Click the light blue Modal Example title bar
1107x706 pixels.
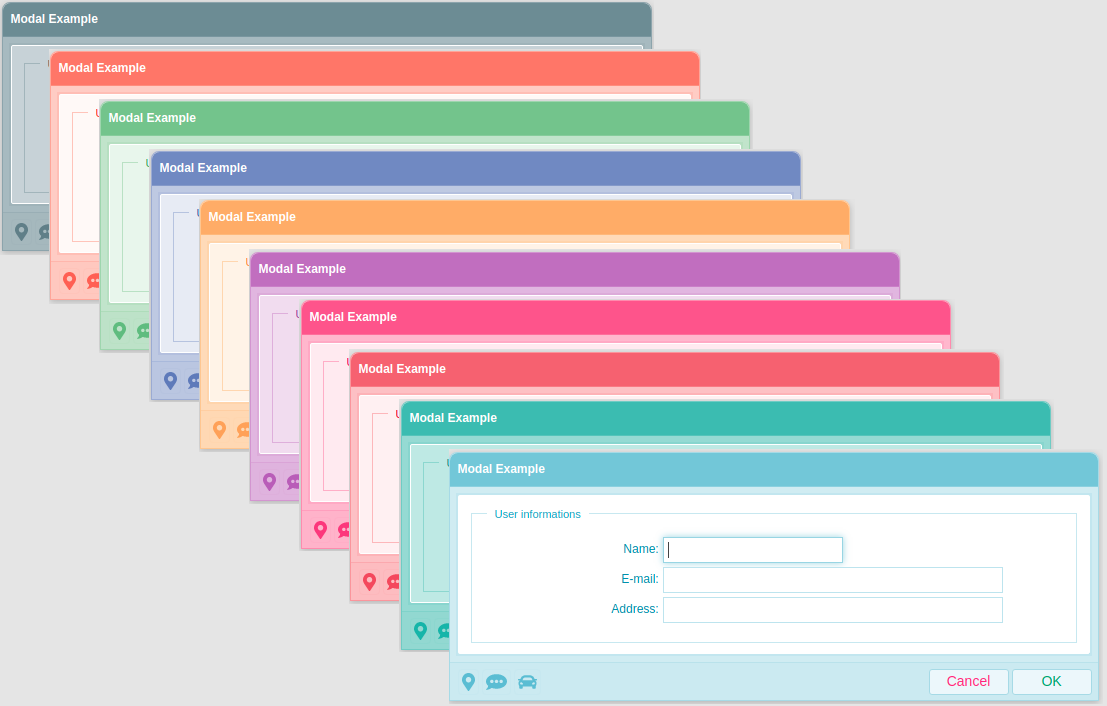773,469
